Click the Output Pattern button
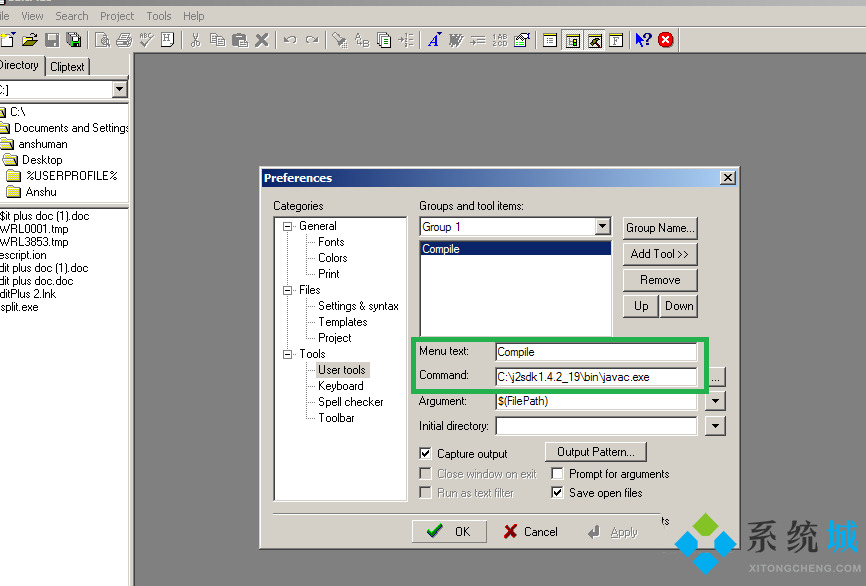The width and height of the screenshot is (866, 586). click(x=595, y=451)
